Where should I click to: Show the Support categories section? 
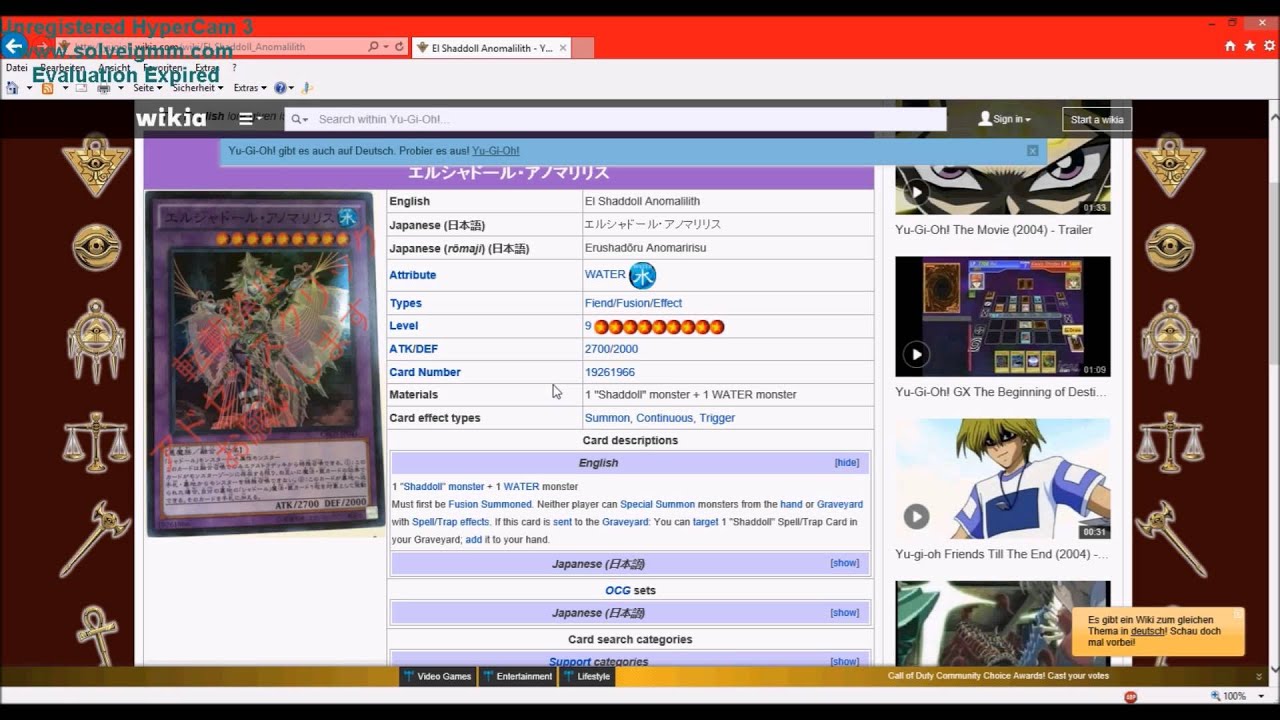point(845,662)
